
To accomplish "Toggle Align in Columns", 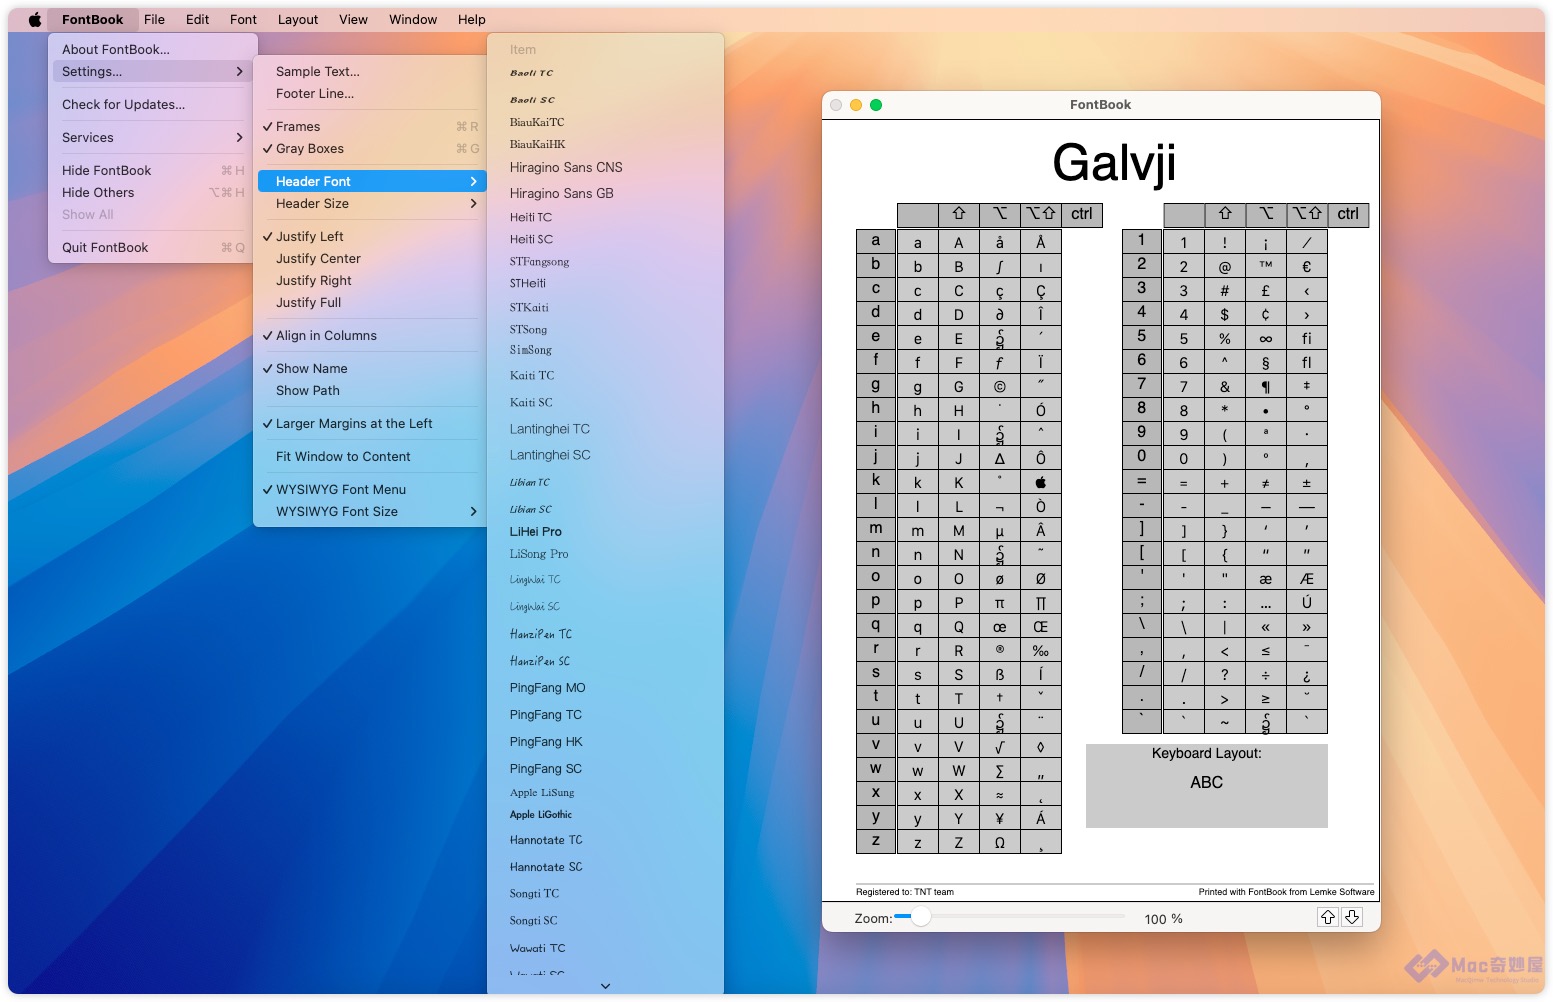I will tap(370, 335).
